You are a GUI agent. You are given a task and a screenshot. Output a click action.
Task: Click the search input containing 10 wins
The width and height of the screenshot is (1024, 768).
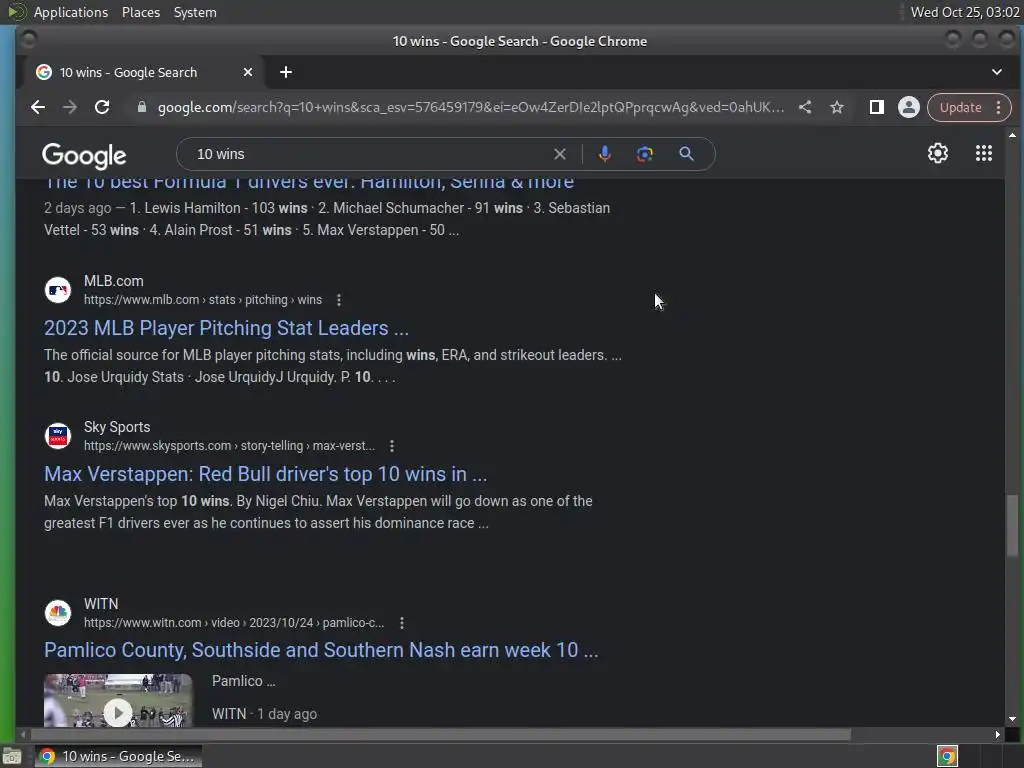(x=372, y=154)
